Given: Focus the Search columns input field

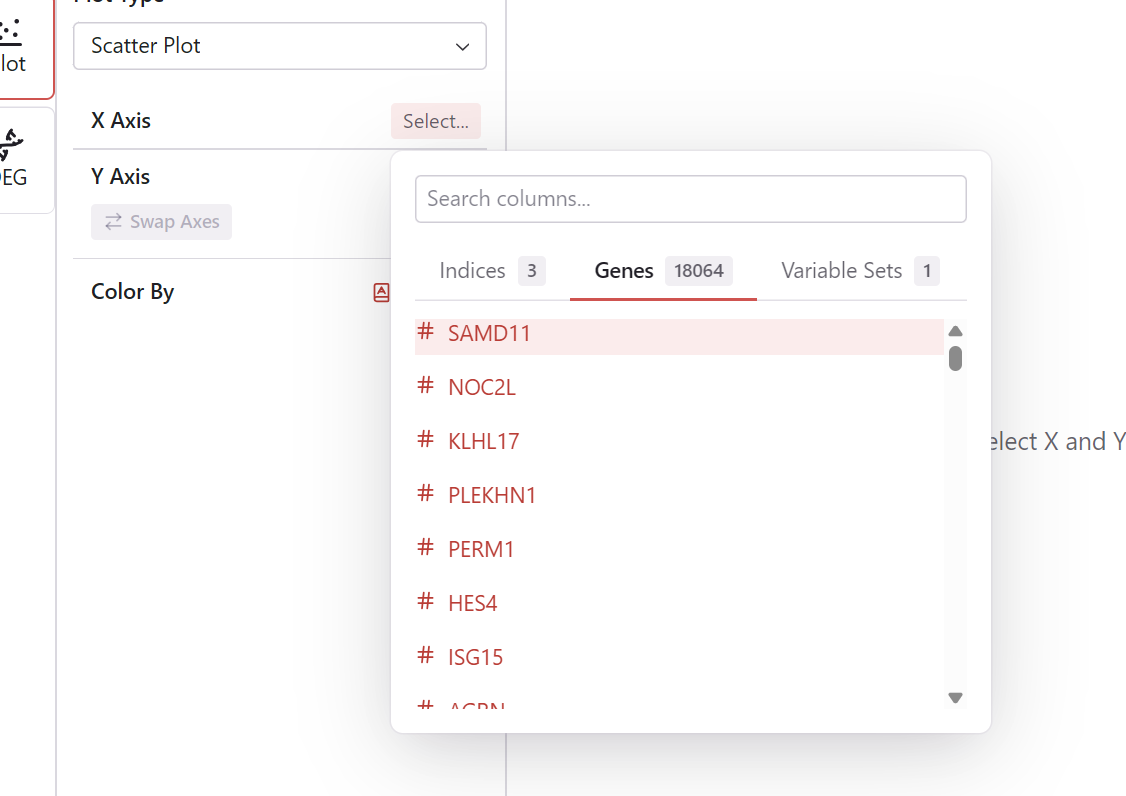Looking at the screenshot, I should [690, 199].
